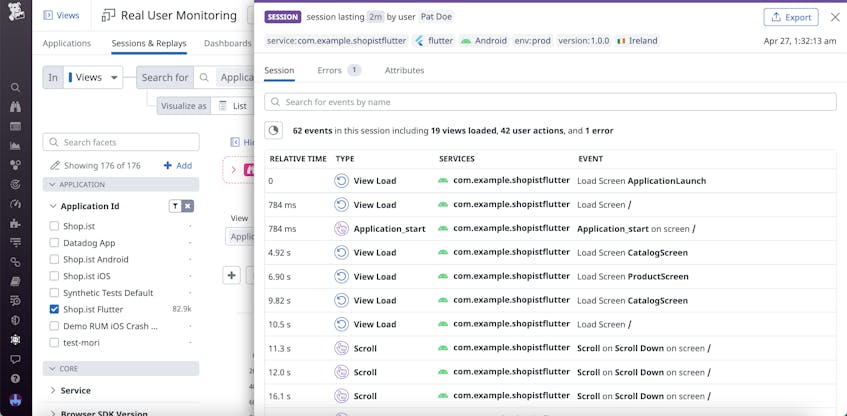This screenshot has height=416, width=847.
Task: Check the Shop.ist iOS checkbox
Action: (54, 276)
